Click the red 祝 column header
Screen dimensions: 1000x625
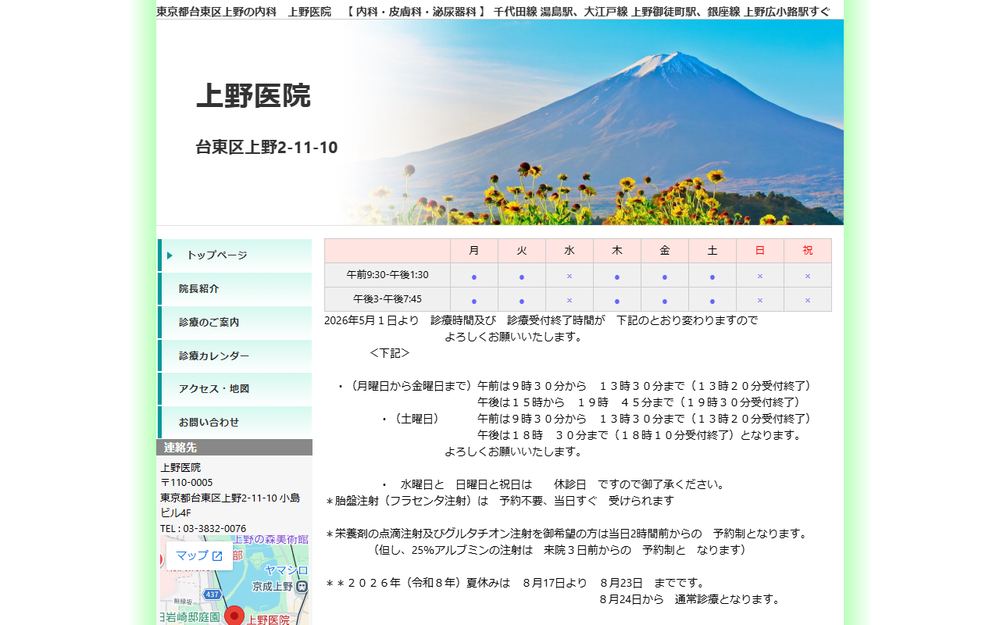point(807,251)
